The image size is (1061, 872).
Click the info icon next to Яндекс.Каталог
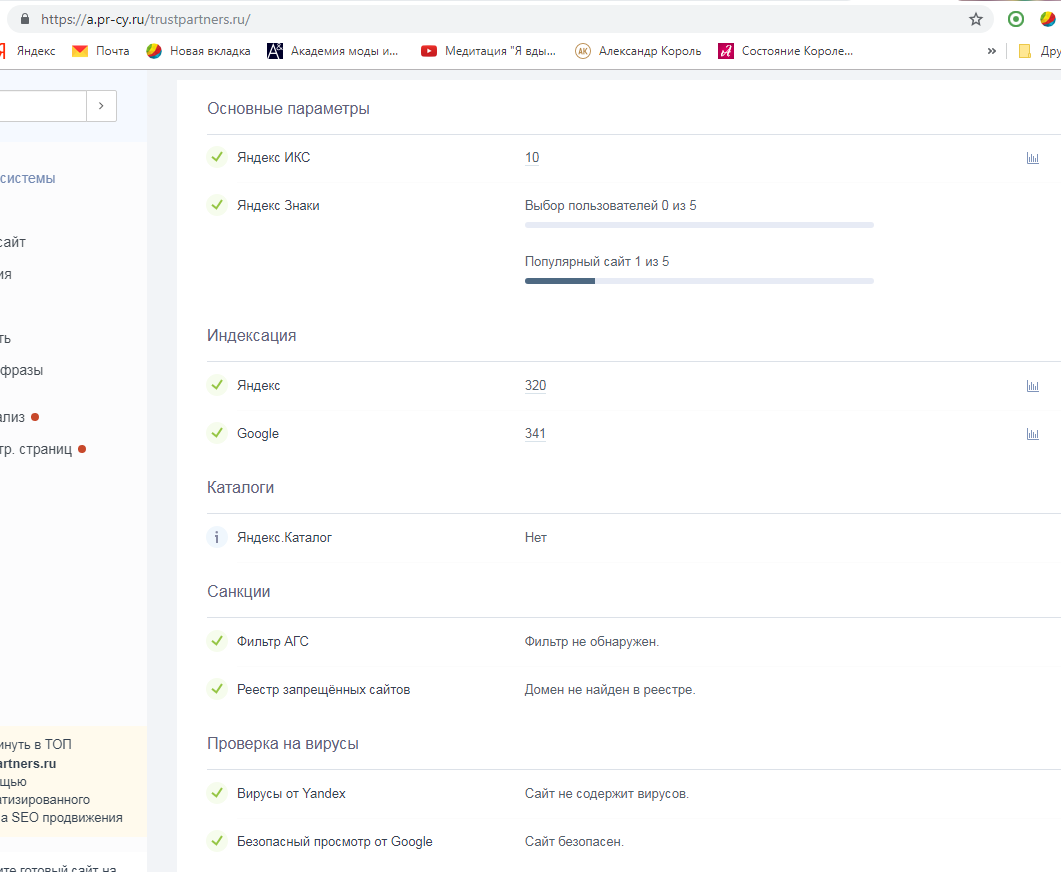[x=217, y=538]
